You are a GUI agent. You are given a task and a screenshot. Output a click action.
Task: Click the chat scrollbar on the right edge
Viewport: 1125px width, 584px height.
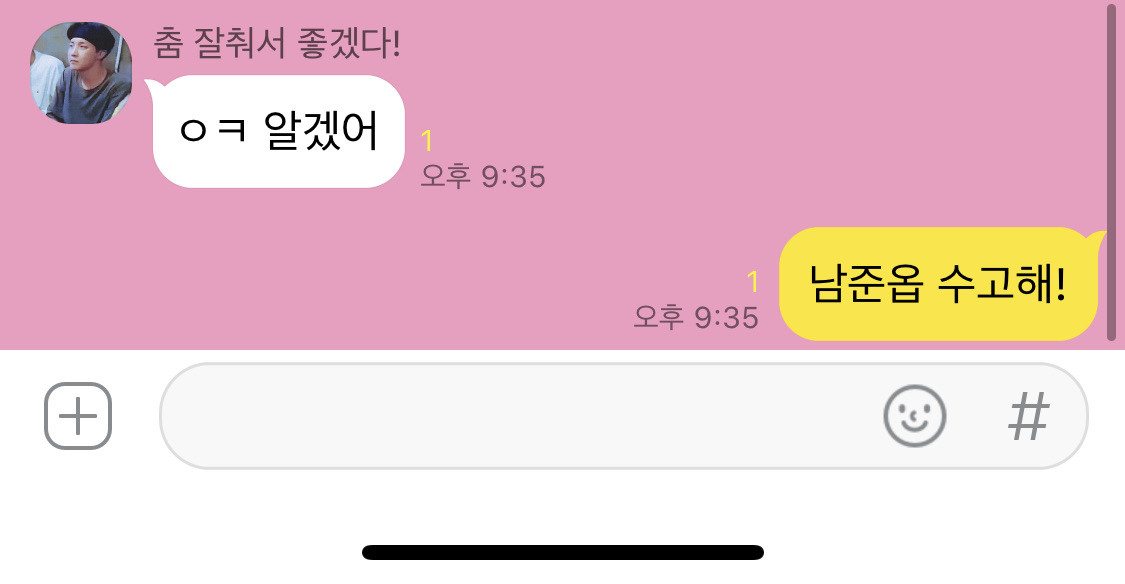pos(1111,165)
